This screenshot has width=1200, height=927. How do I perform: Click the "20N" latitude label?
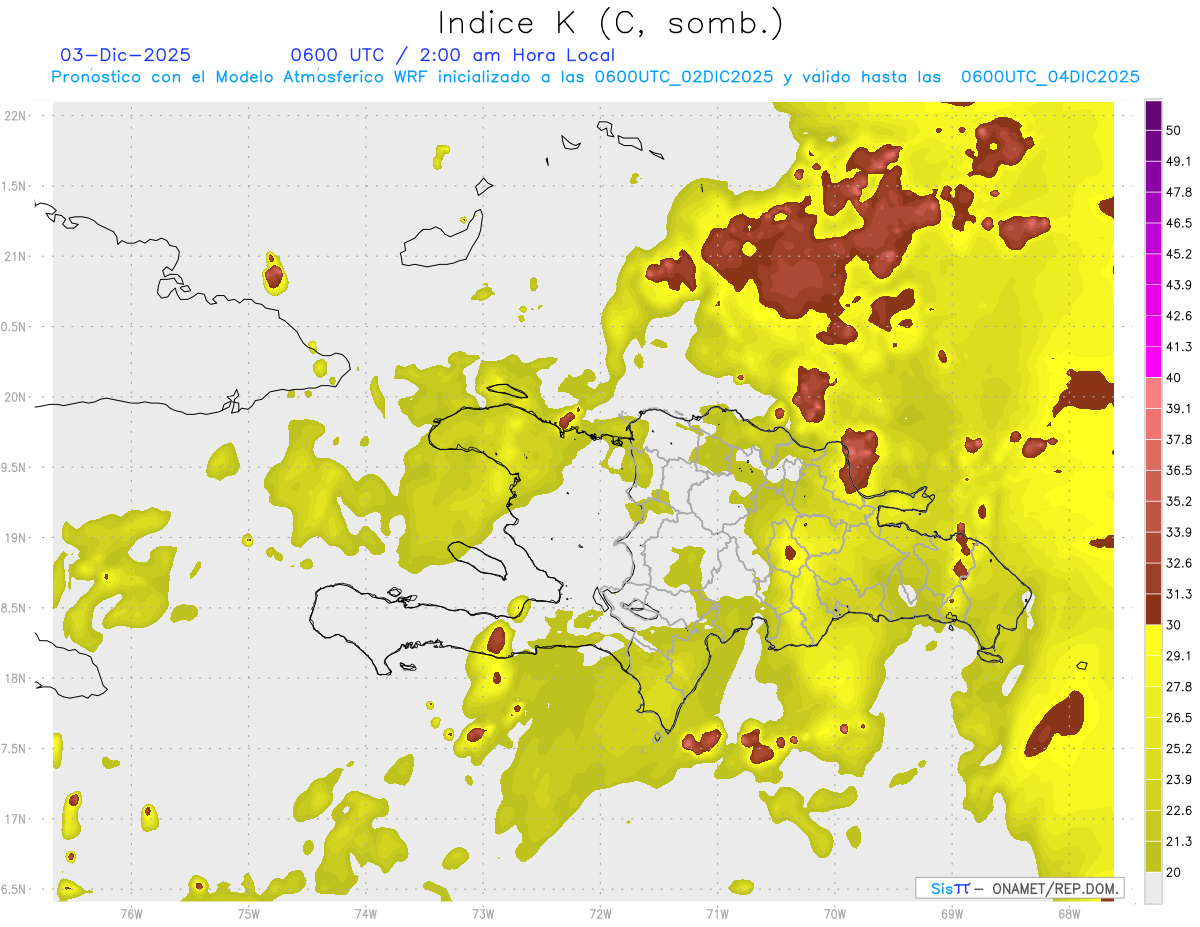(15, 397)
